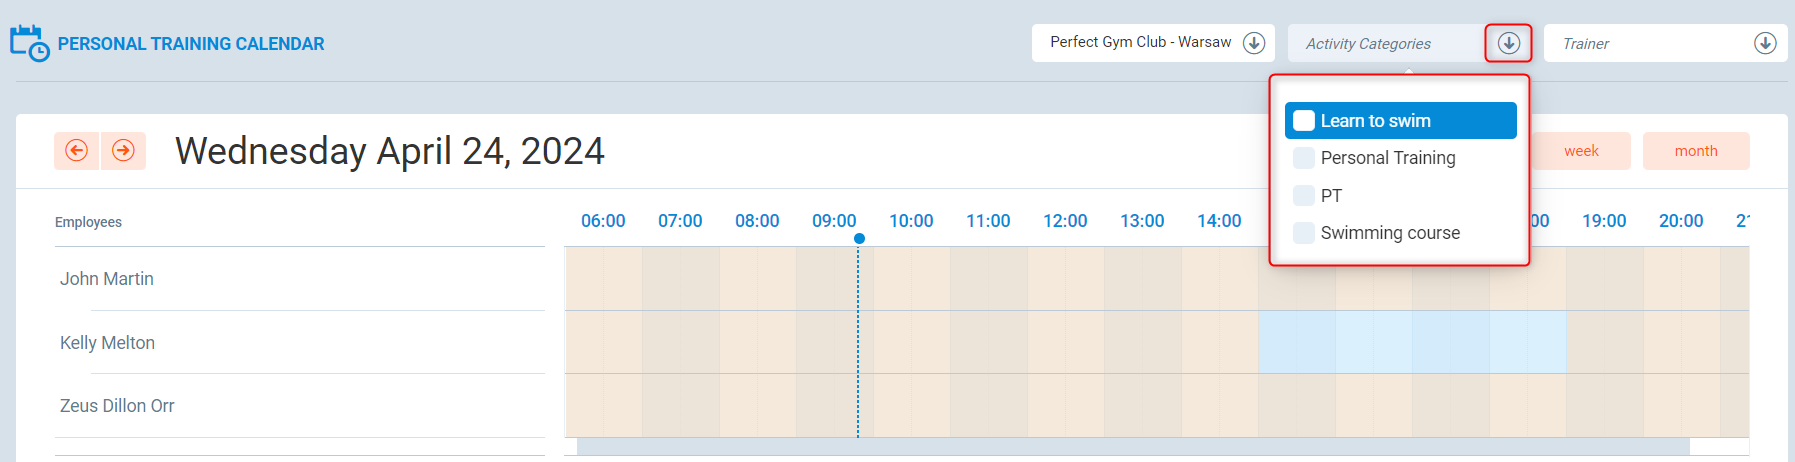Click Kelly Melton's blue availability block

(1411, 342)
